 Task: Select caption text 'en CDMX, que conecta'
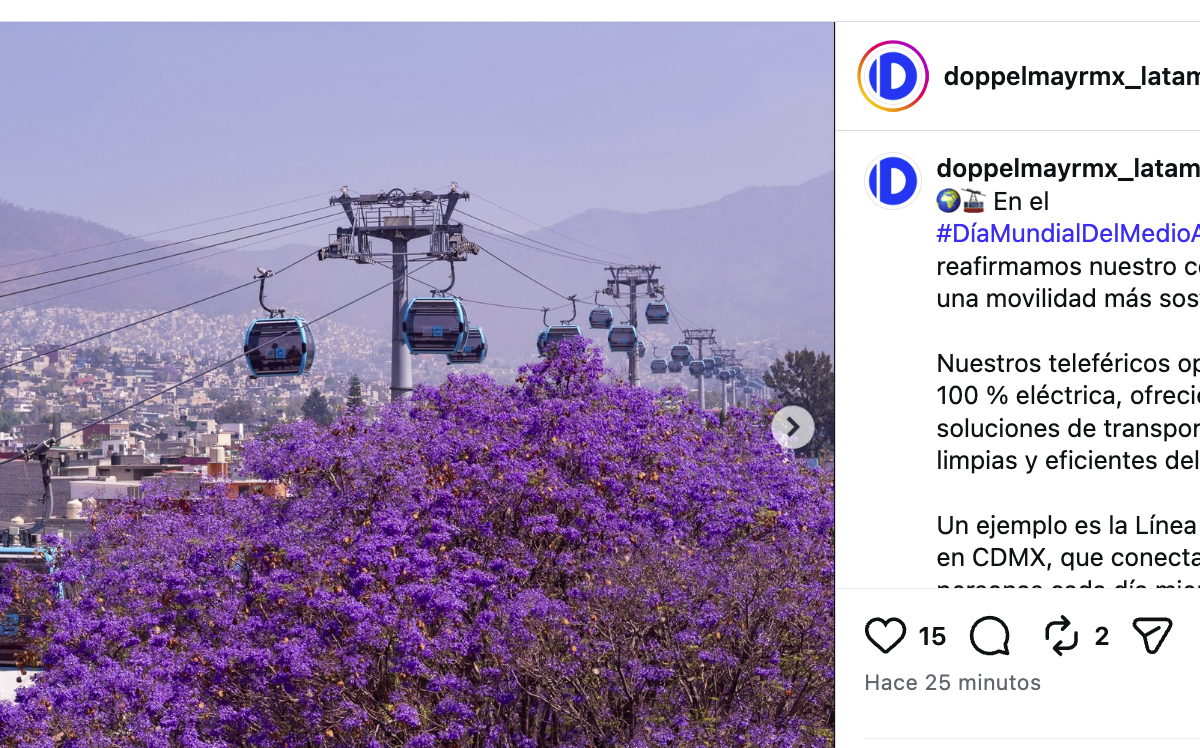[x=1067, y=557]
